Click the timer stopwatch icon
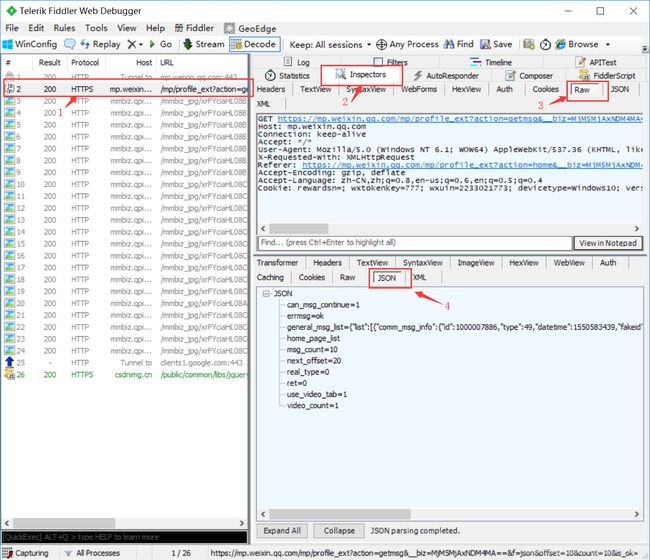Viewport: 650px width, 560px height. (545, 44)
